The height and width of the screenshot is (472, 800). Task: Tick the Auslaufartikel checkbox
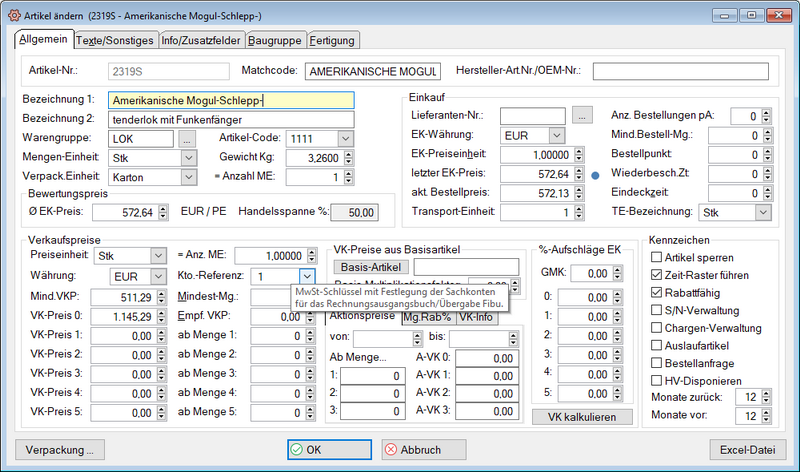[x=657, y=345]
